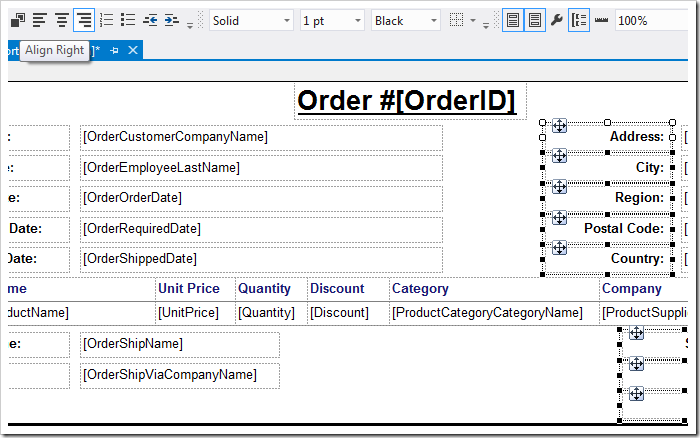Increase the indent
The width and height of the screenshot is (700, 438).
(x=172, y=21)
